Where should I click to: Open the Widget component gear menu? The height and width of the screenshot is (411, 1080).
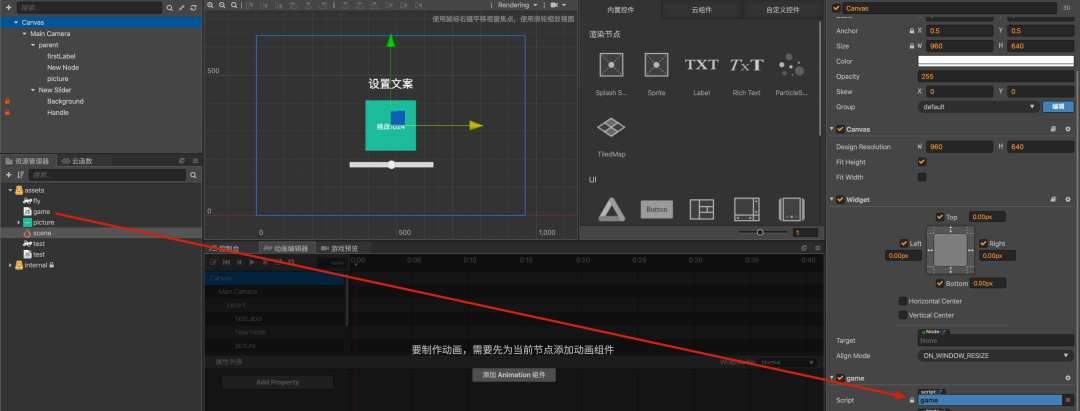point(1068,200)
